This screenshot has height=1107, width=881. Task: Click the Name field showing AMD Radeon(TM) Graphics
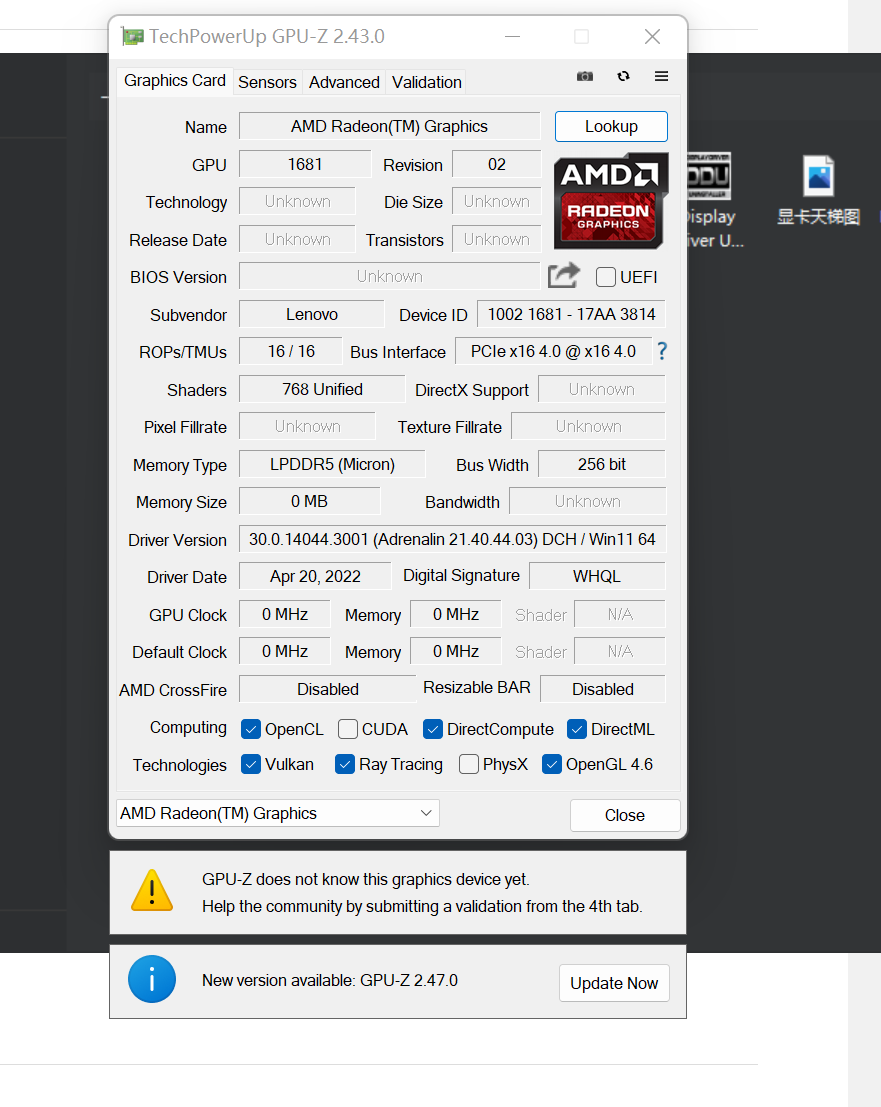tap(390, 126)
